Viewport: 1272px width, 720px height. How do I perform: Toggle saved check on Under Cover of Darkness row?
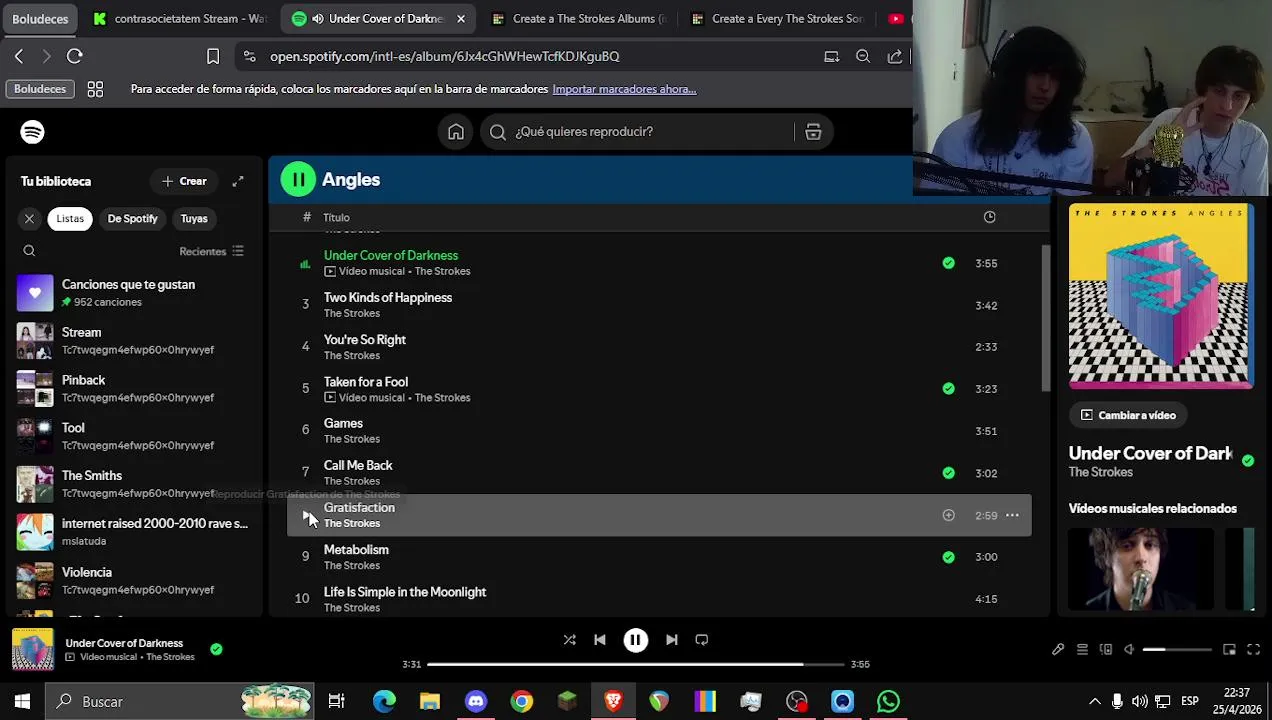948,263
